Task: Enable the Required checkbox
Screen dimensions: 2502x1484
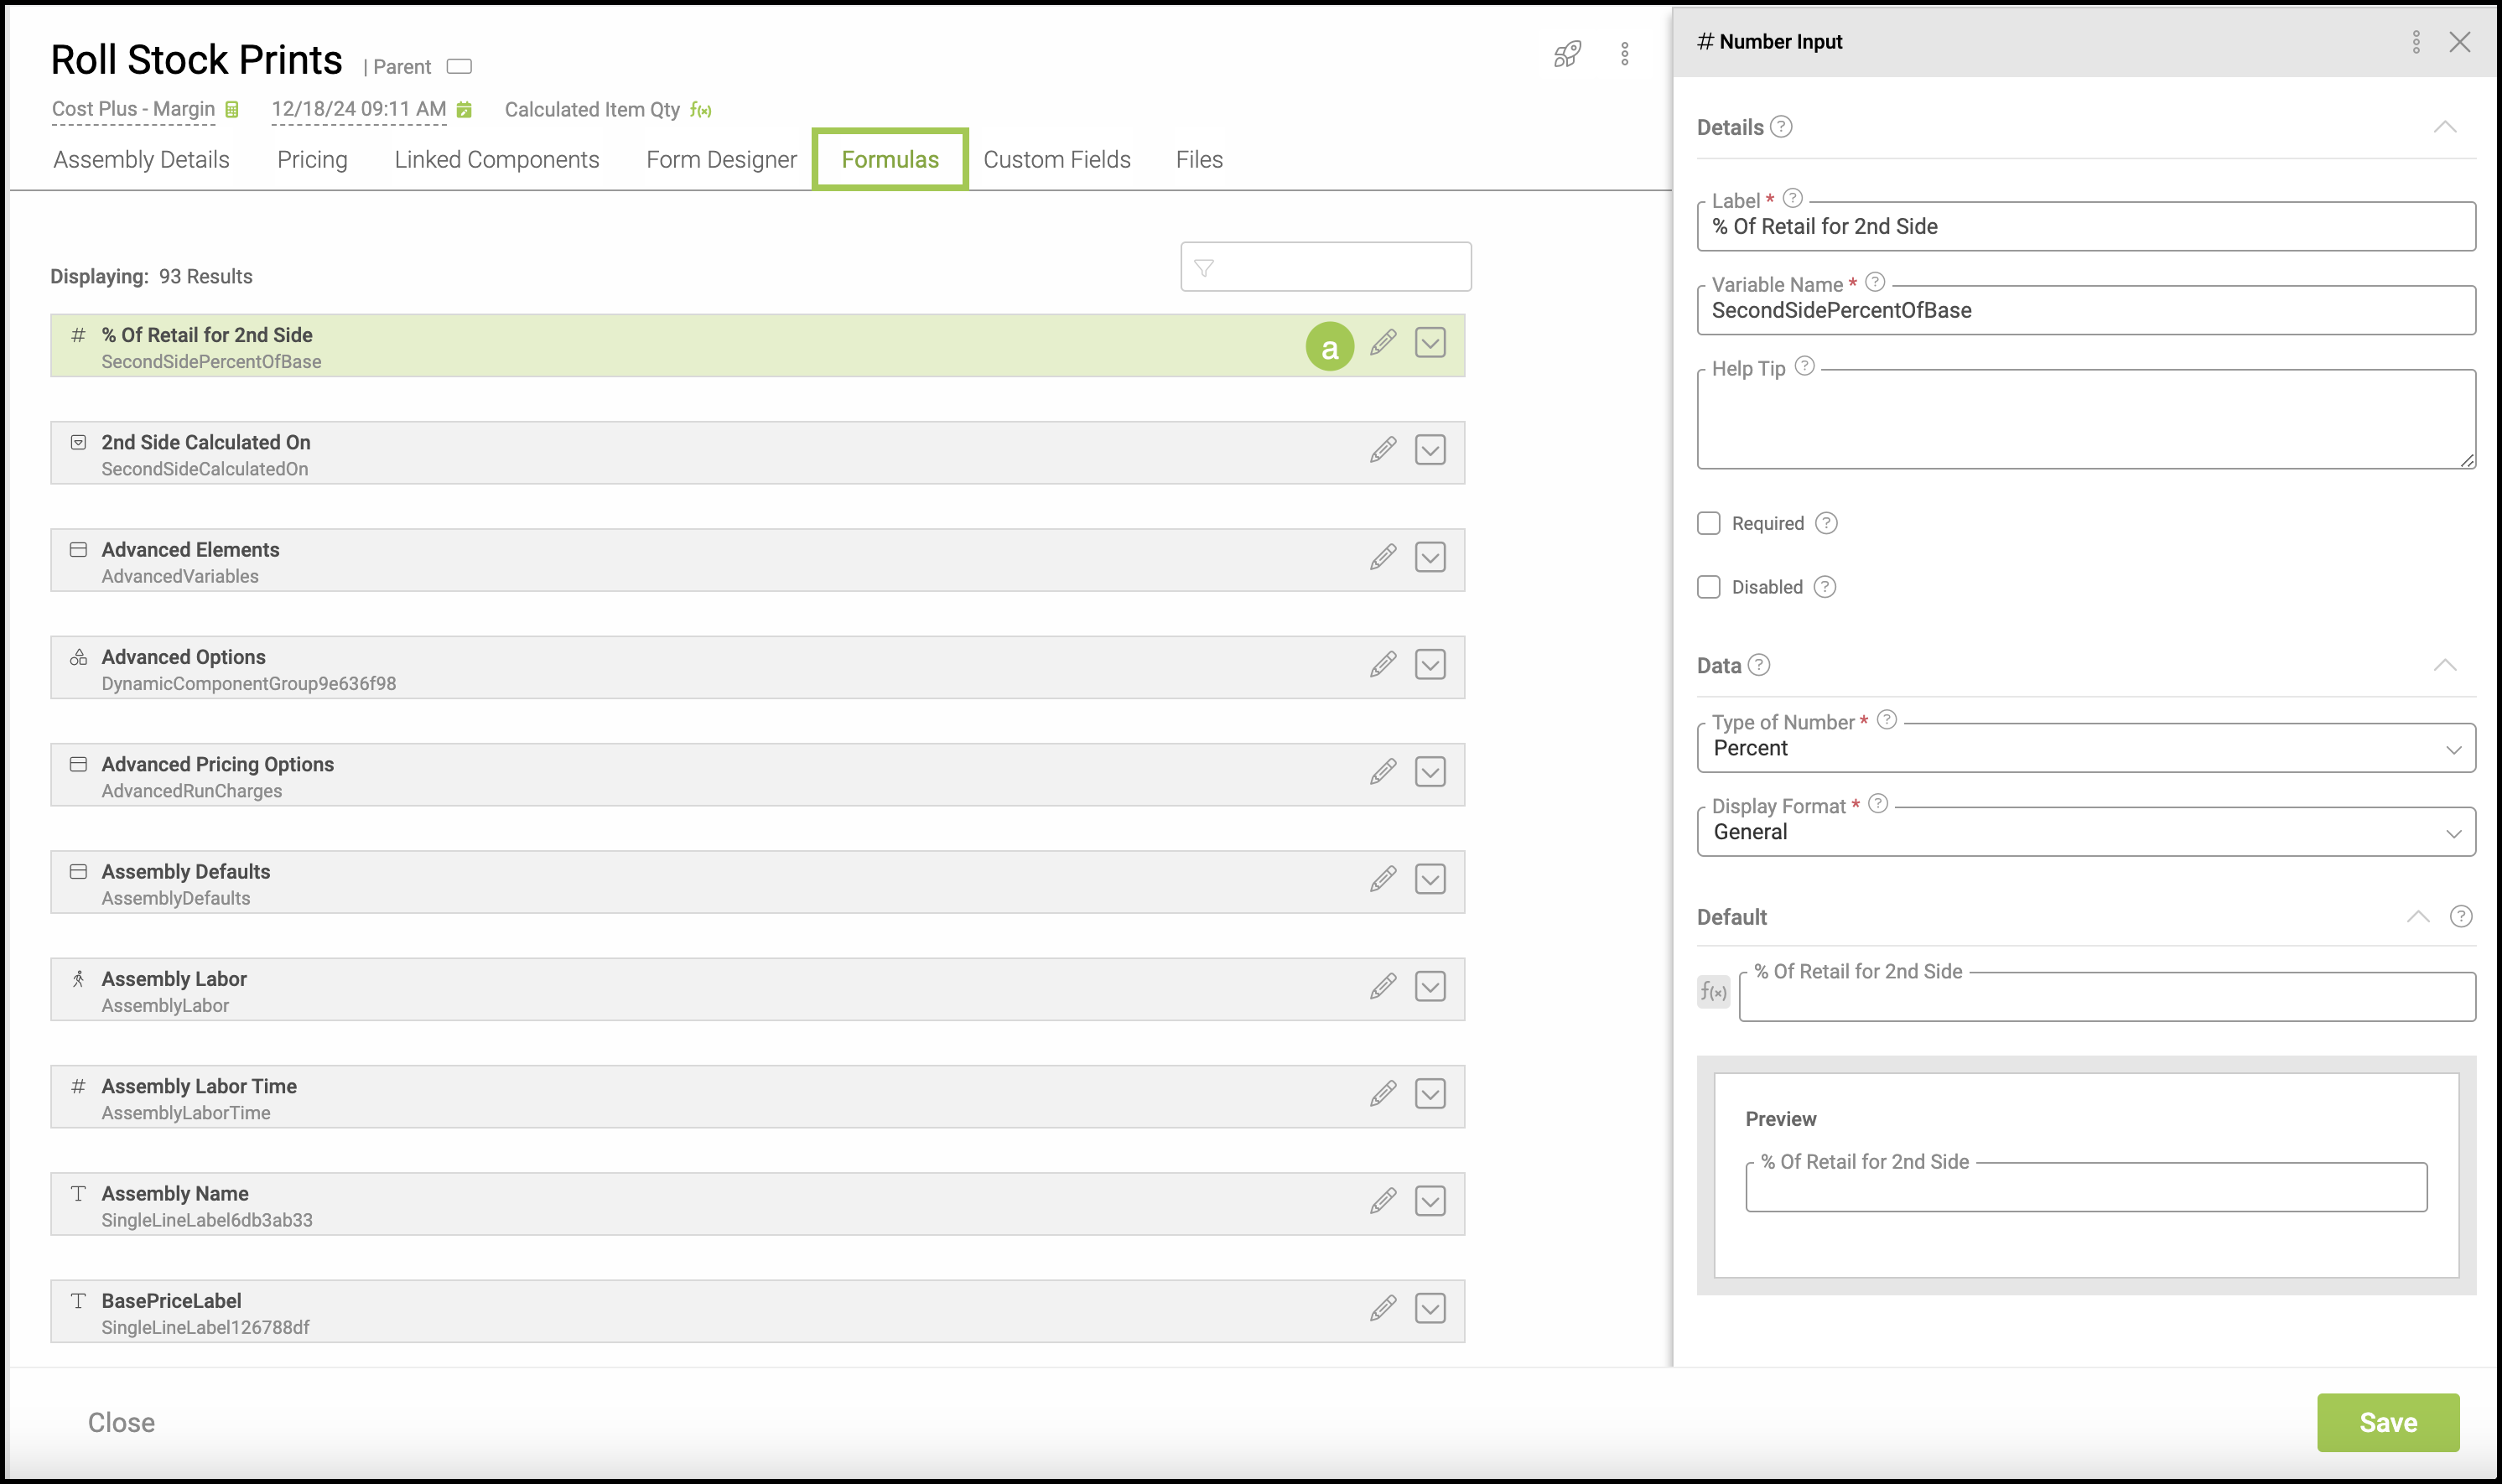Action: pos(1709,523)
